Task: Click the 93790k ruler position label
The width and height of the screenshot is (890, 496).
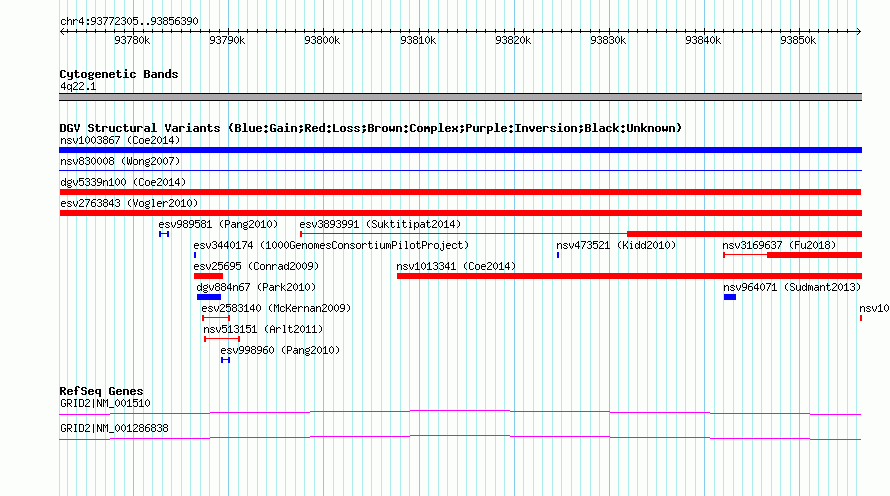Action: [226, 40]
